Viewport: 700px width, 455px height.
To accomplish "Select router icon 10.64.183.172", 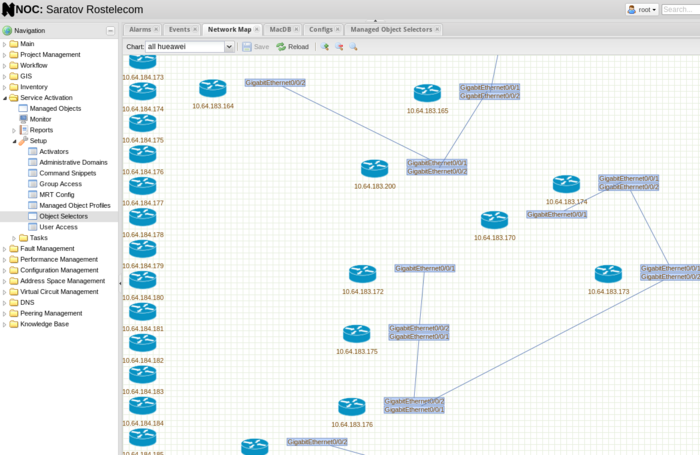I will pos(362,274).
